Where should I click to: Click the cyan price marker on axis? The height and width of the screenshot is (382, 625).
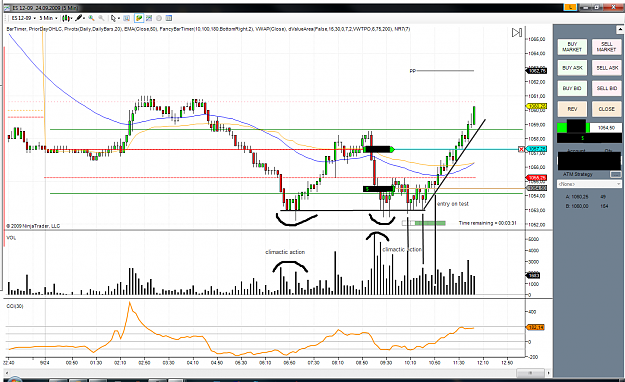(x=537, y=149)
